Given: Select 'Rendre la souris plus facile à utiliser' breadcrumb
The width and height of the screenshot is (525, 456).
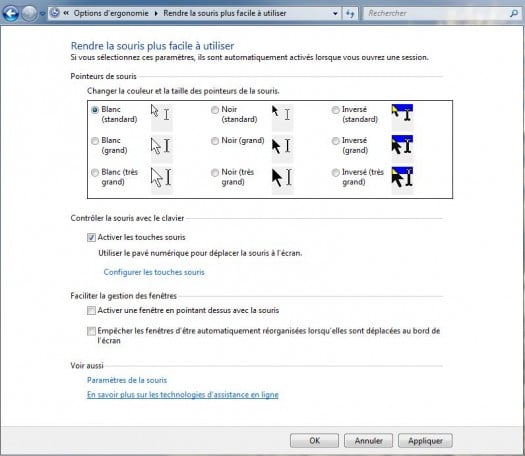Looking at the screenshot, I should 225,13.
